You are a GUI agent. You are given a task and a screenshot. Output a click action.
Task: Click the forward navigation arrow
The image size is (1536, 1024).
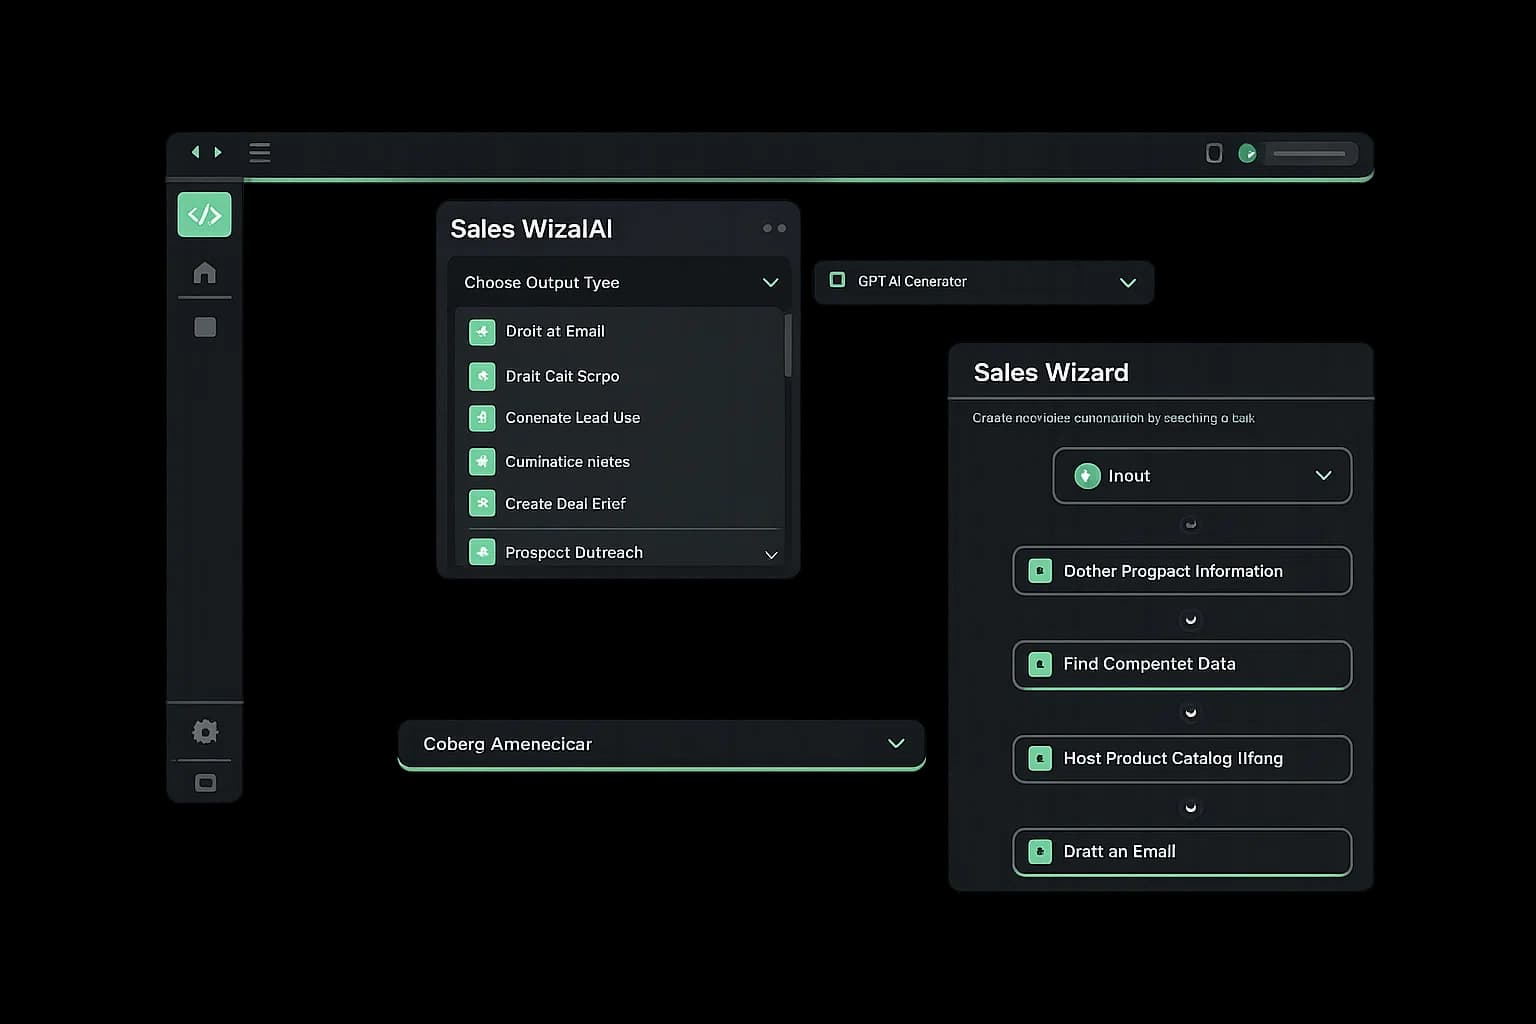tap(218, 152)
